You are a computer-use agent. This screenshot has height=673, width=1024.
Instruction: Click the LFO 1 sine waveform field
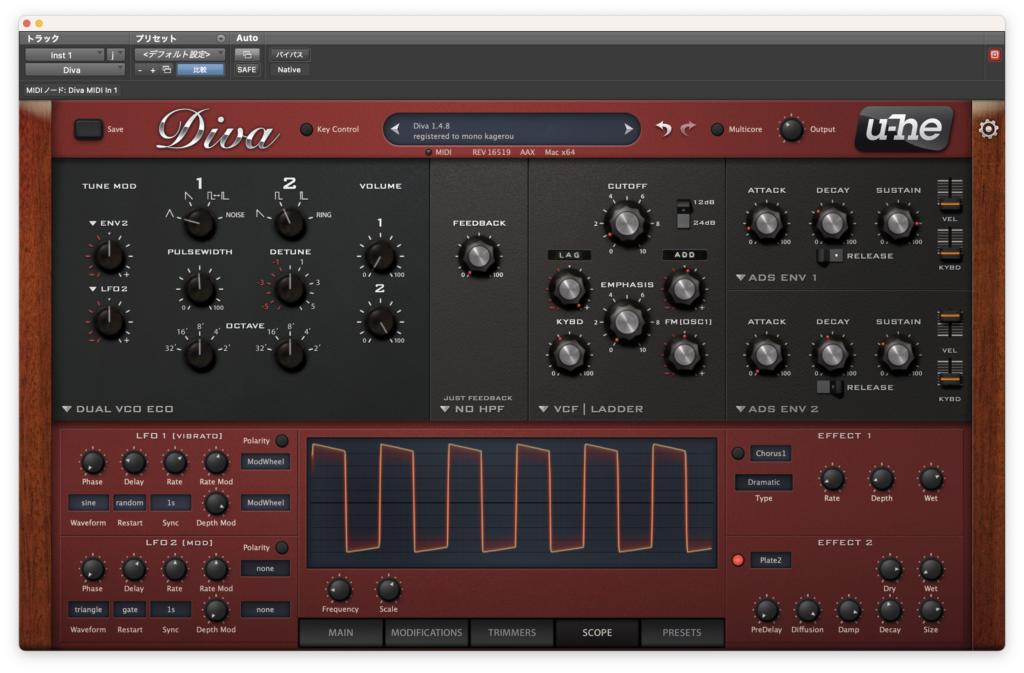point(88,503)
